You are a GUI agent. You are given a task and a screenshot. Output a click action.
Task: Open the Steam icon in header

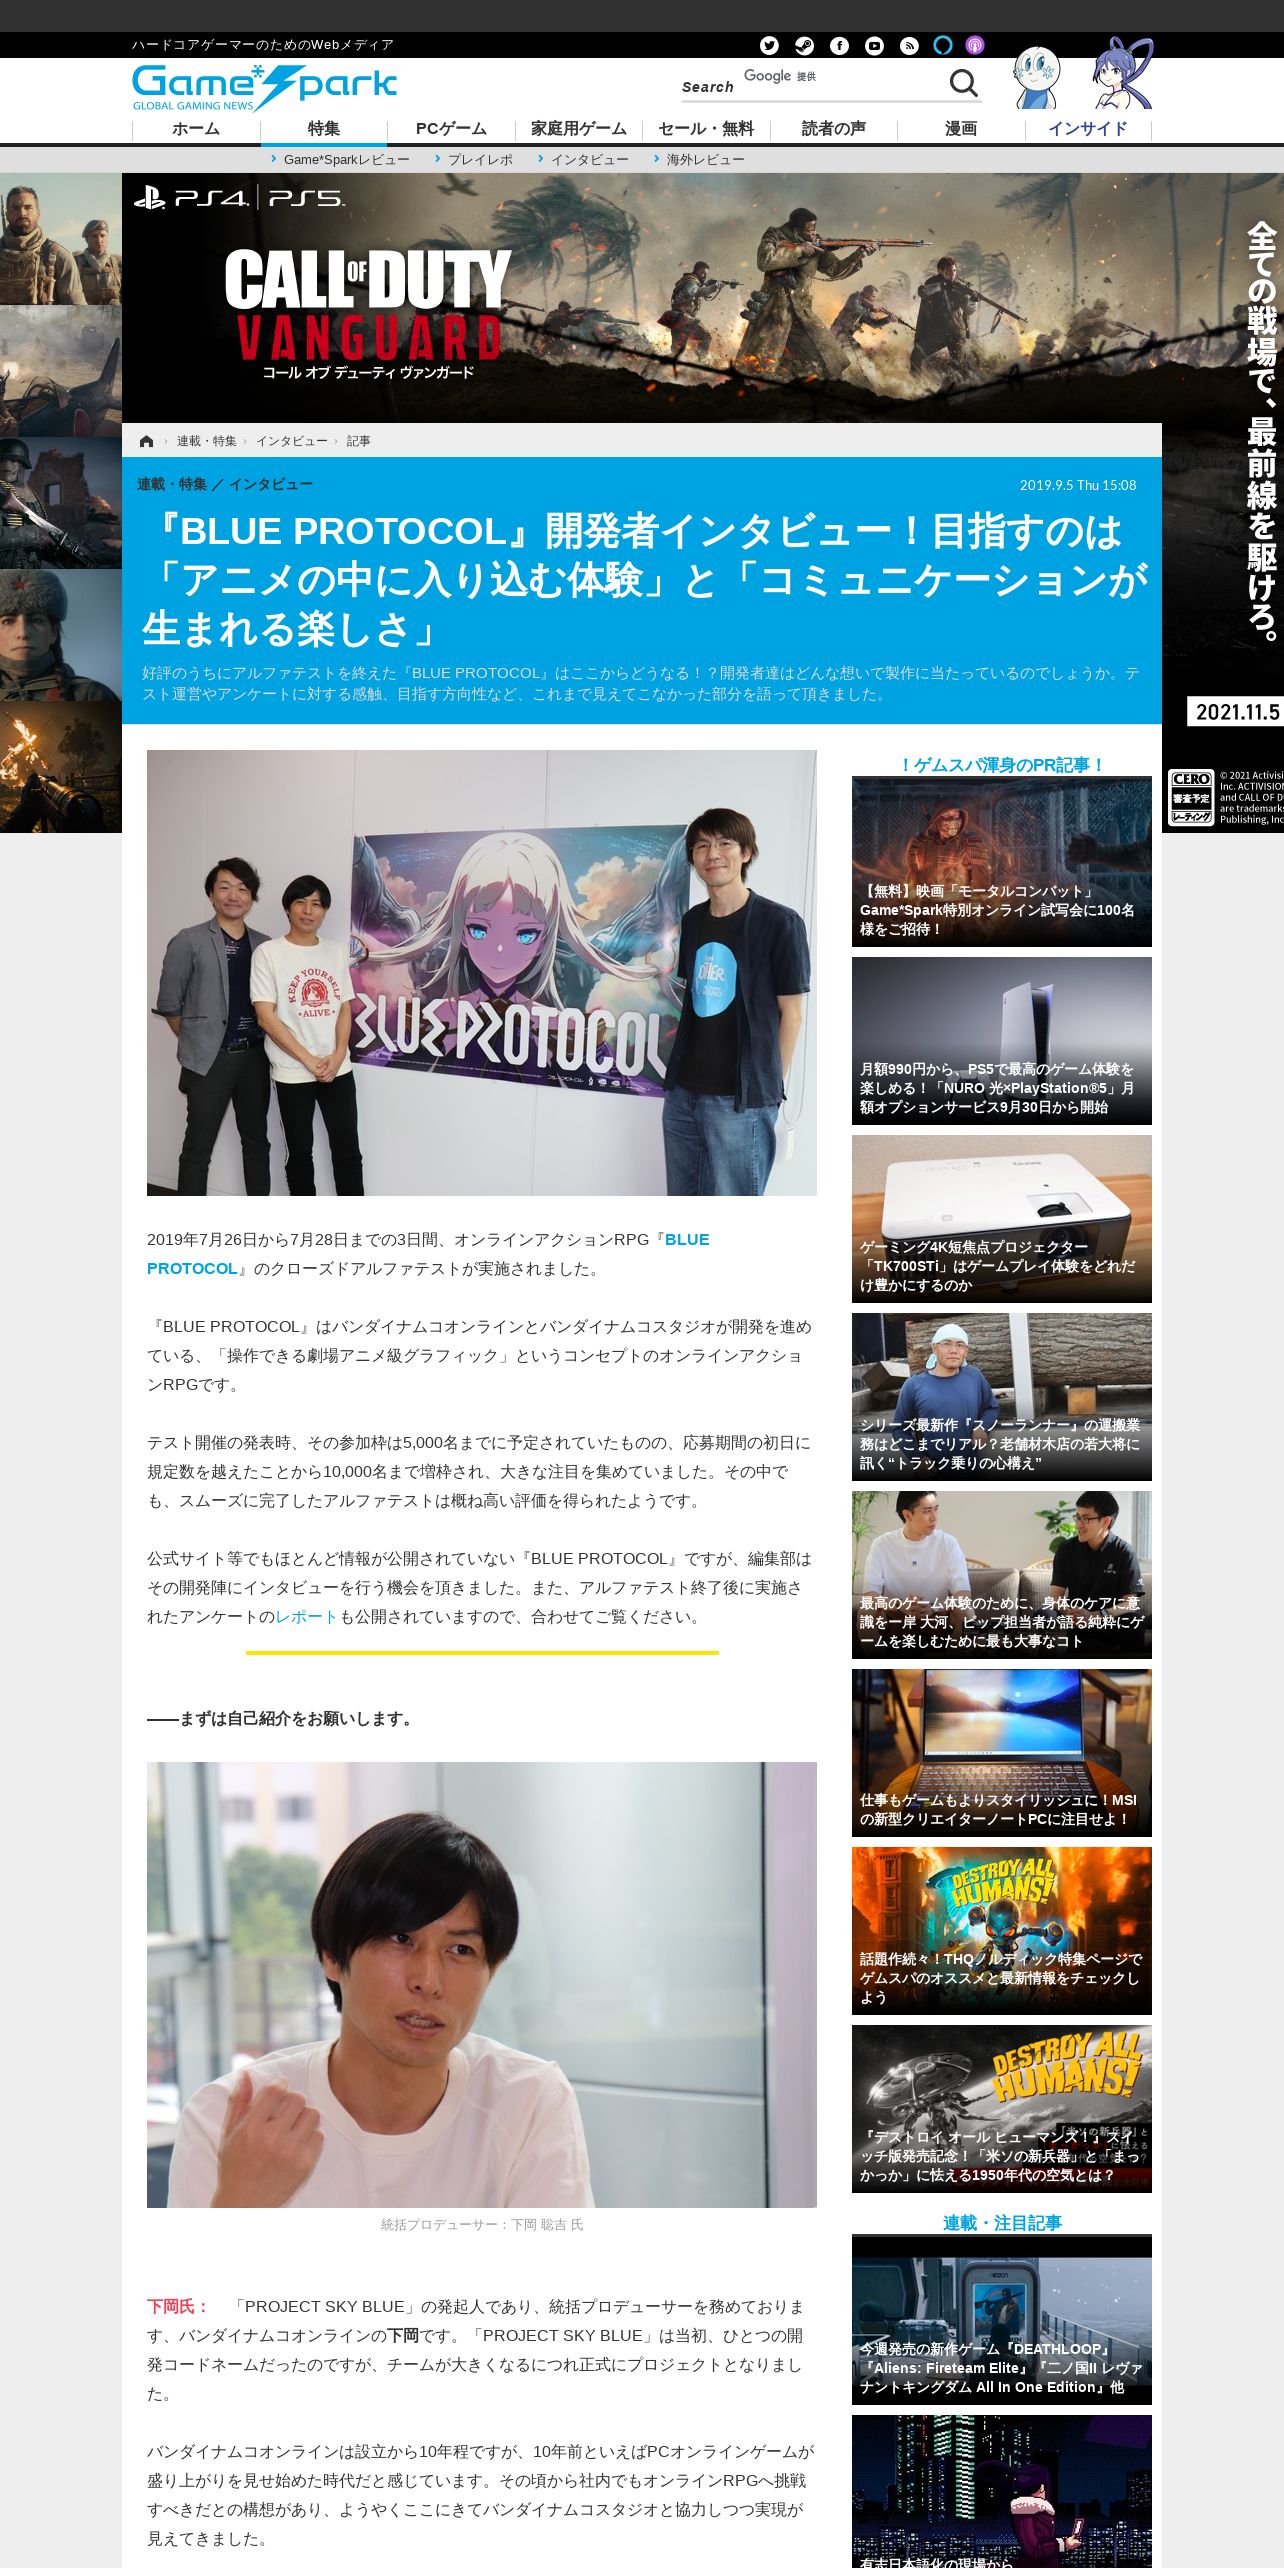pos(804,45)
